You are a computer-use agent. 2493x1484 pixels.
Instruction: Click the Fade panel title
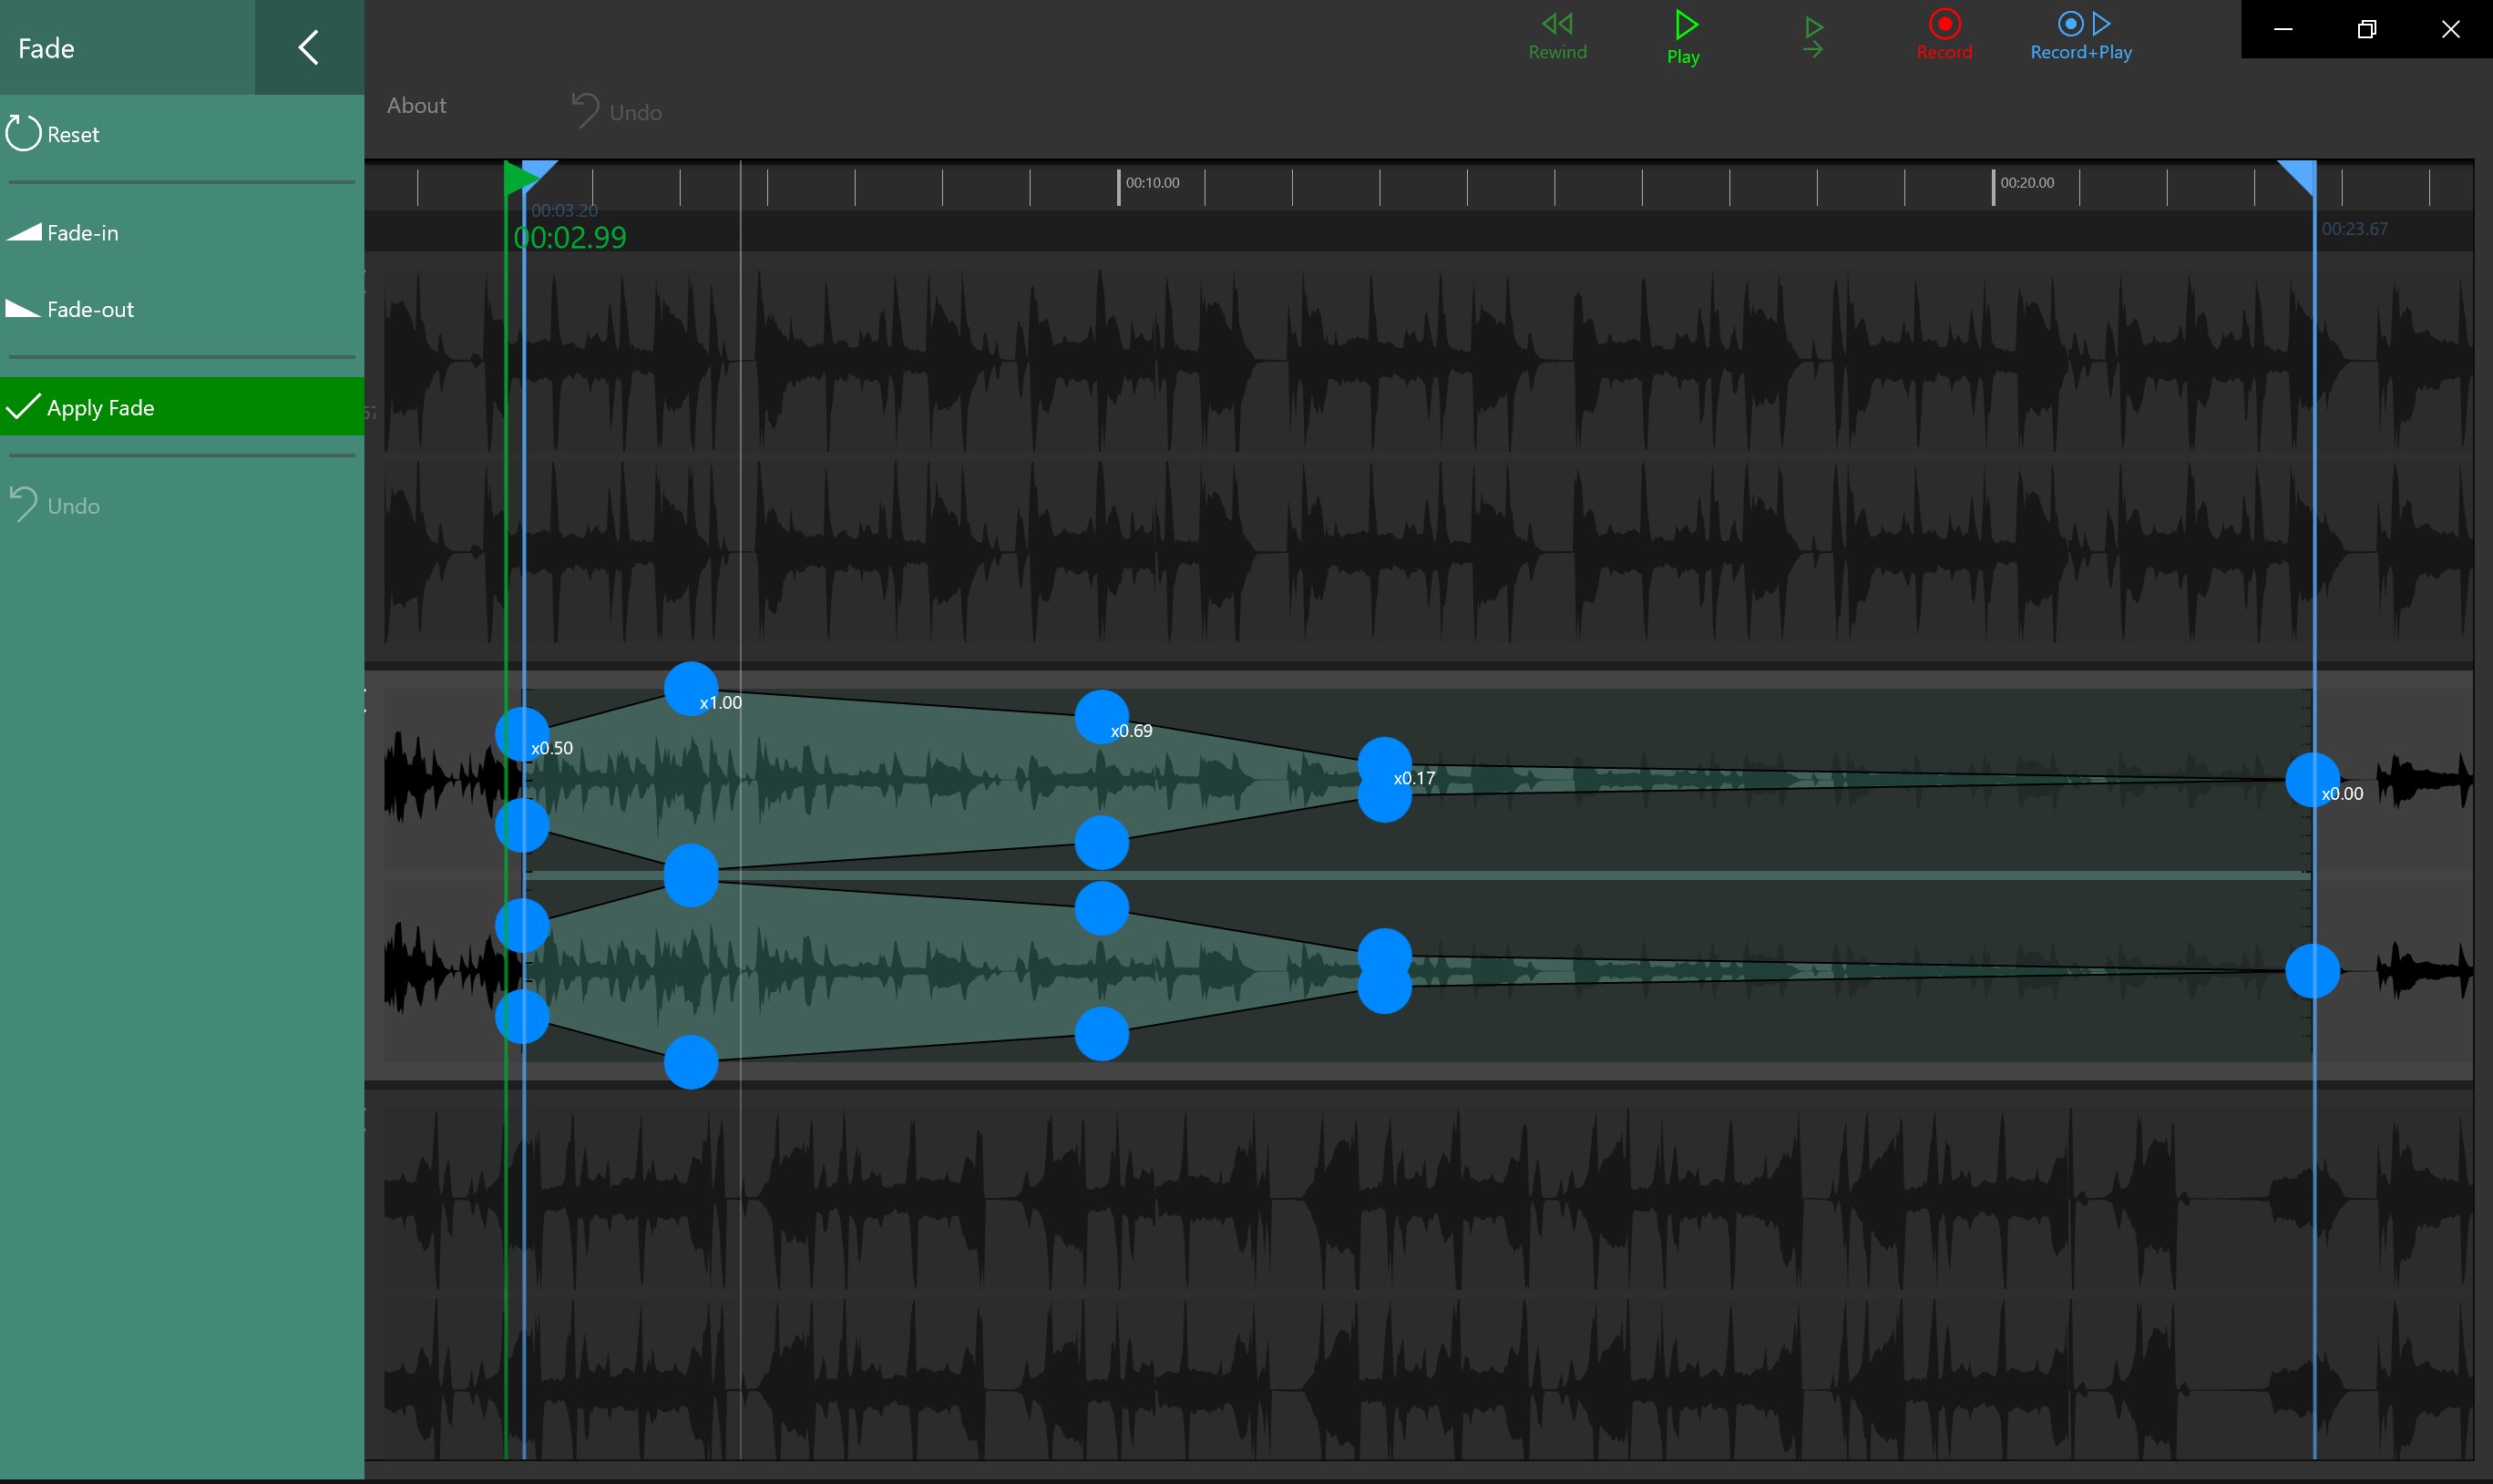46,47
